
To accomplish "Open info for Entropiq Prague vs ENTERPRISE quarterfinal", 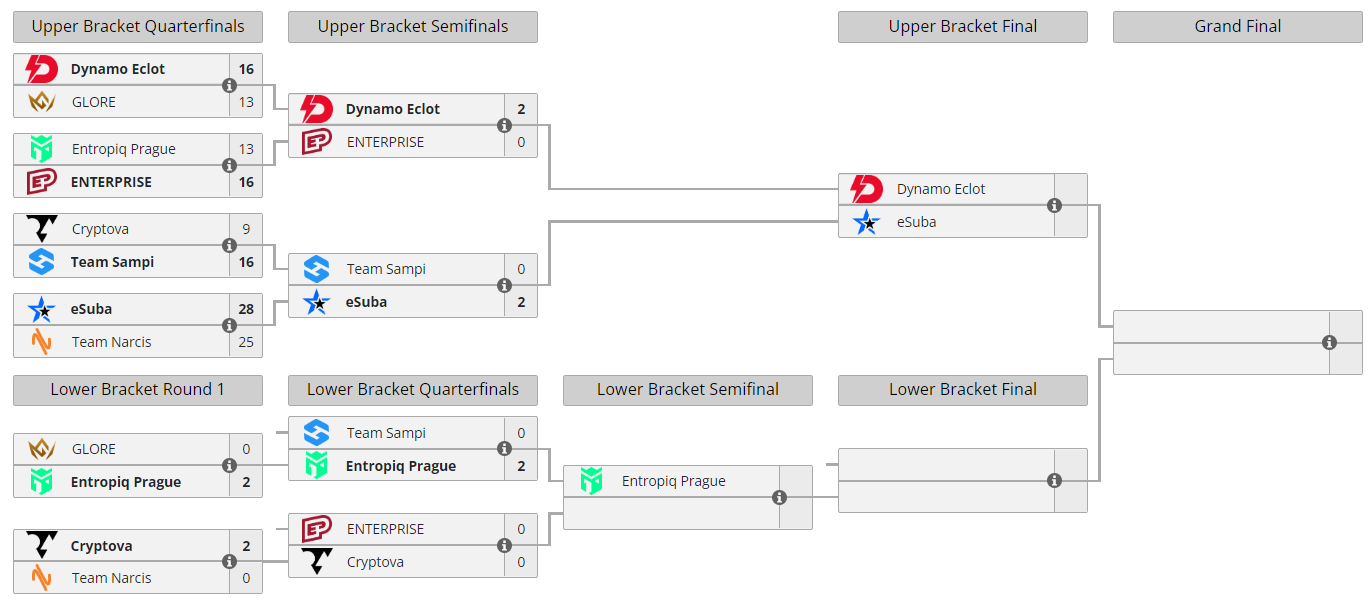I will point(229,166).
